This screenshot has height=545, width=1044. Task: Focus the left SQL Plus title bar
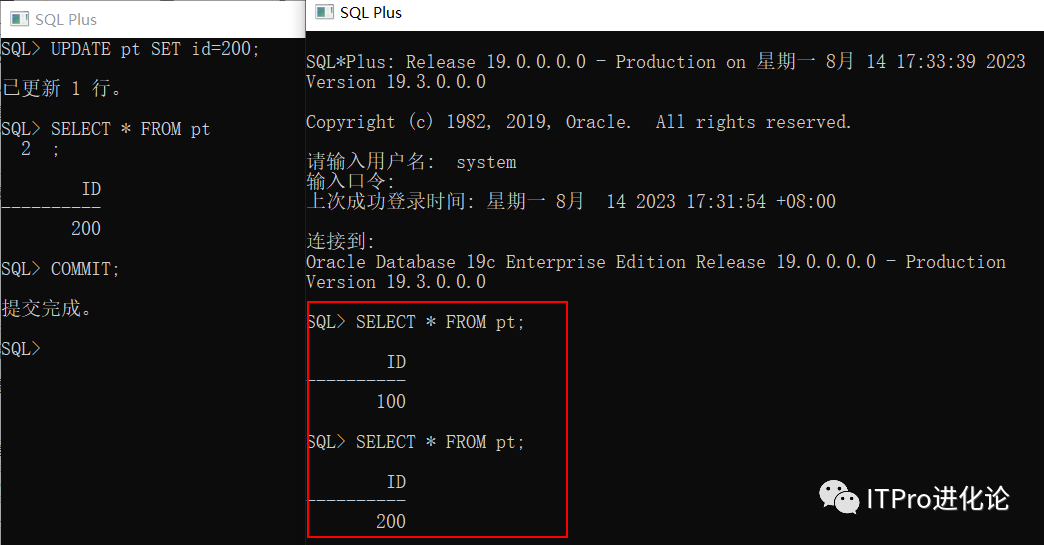[150, 19]
